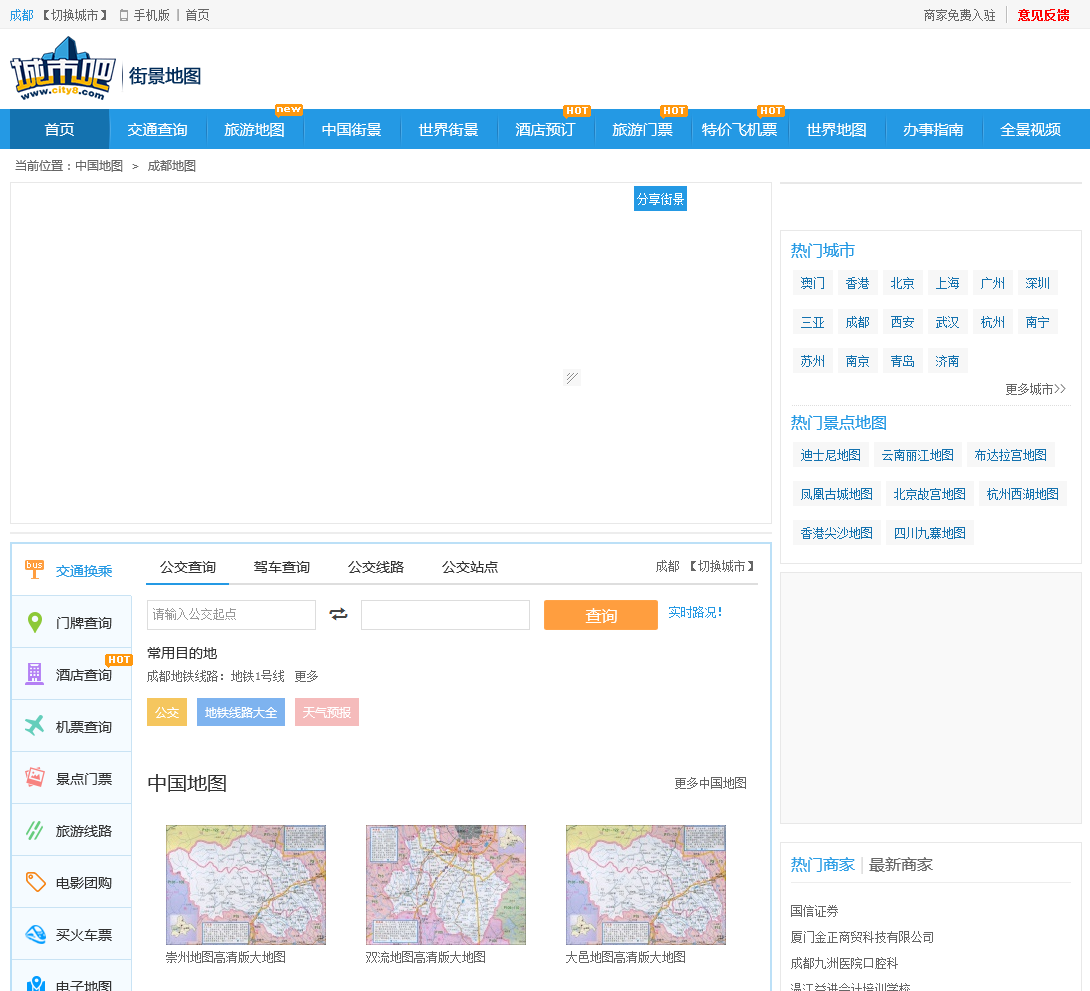Image resolution: width=1090 pixels, height=991 pixels.
Task: Open the 首页 navigation tab
Action: tap(60, 129)
